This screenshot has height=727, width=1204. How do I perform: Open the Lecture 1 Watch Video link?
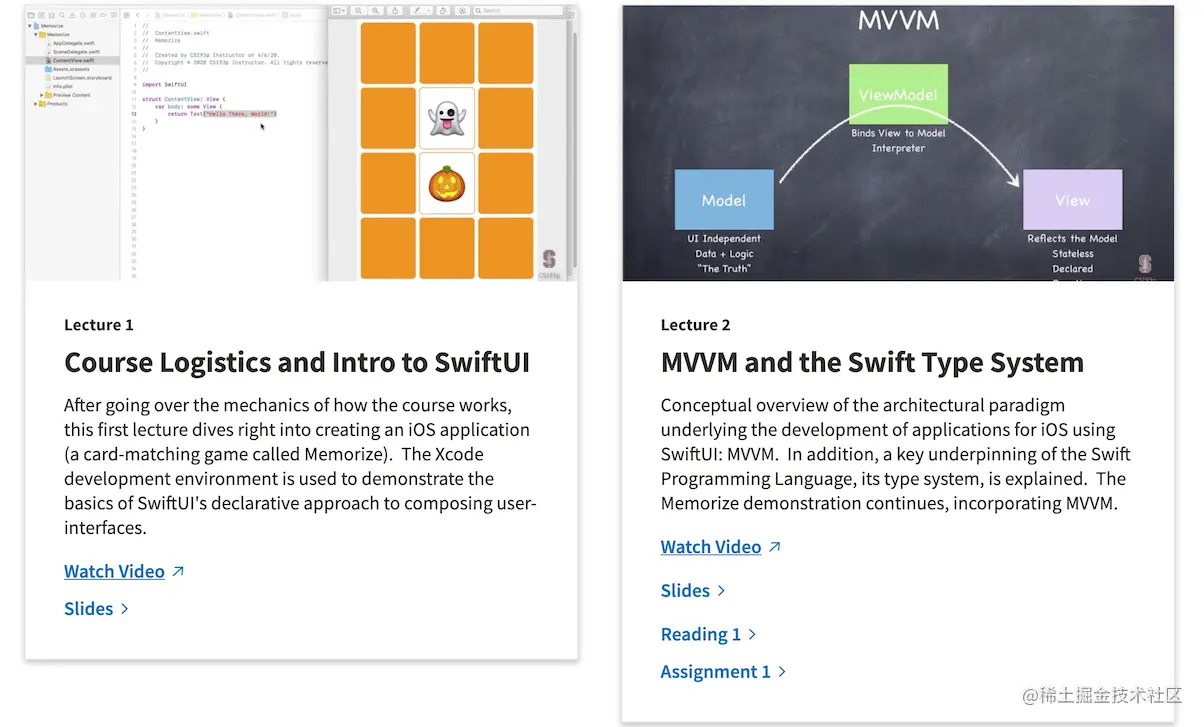(114, 571)
